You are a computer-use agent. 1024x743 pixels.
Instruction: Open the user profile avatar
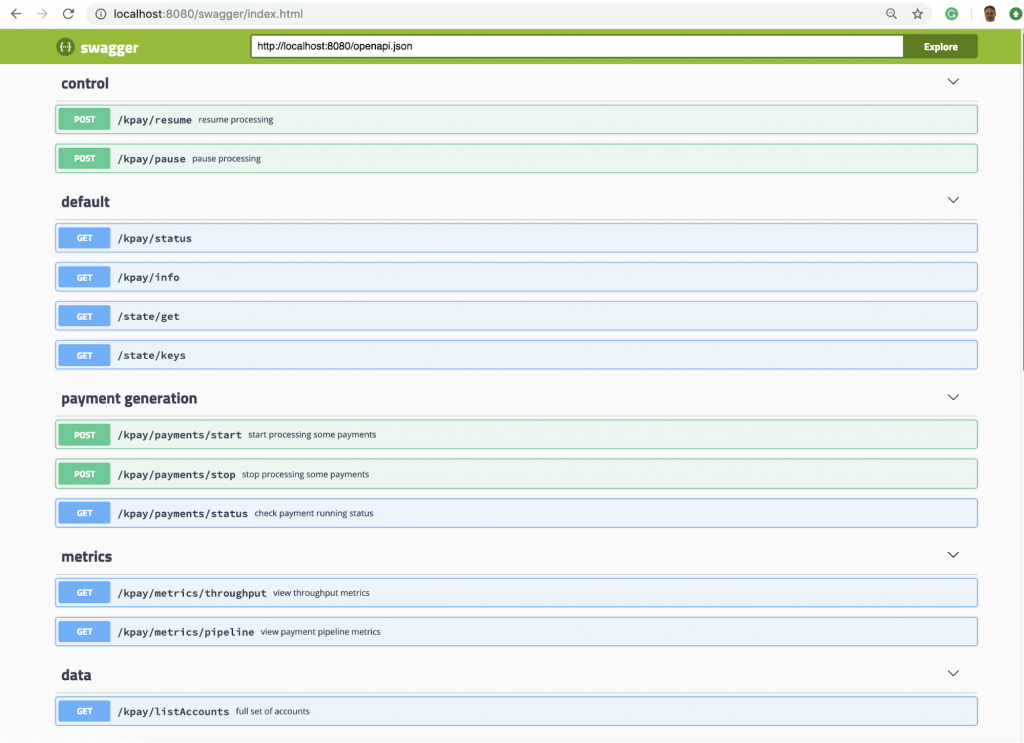click(x=989, y=14)
